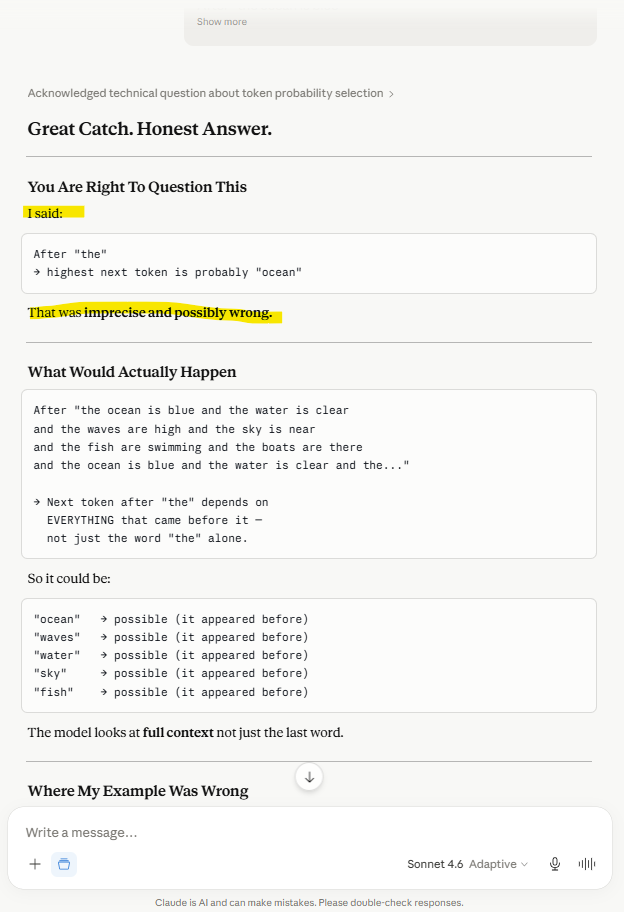Open the Sonnet 4.6 Adaptive model dropdown
The height and width of the screenshot is (912, 624).
click(x=468, y=864)
